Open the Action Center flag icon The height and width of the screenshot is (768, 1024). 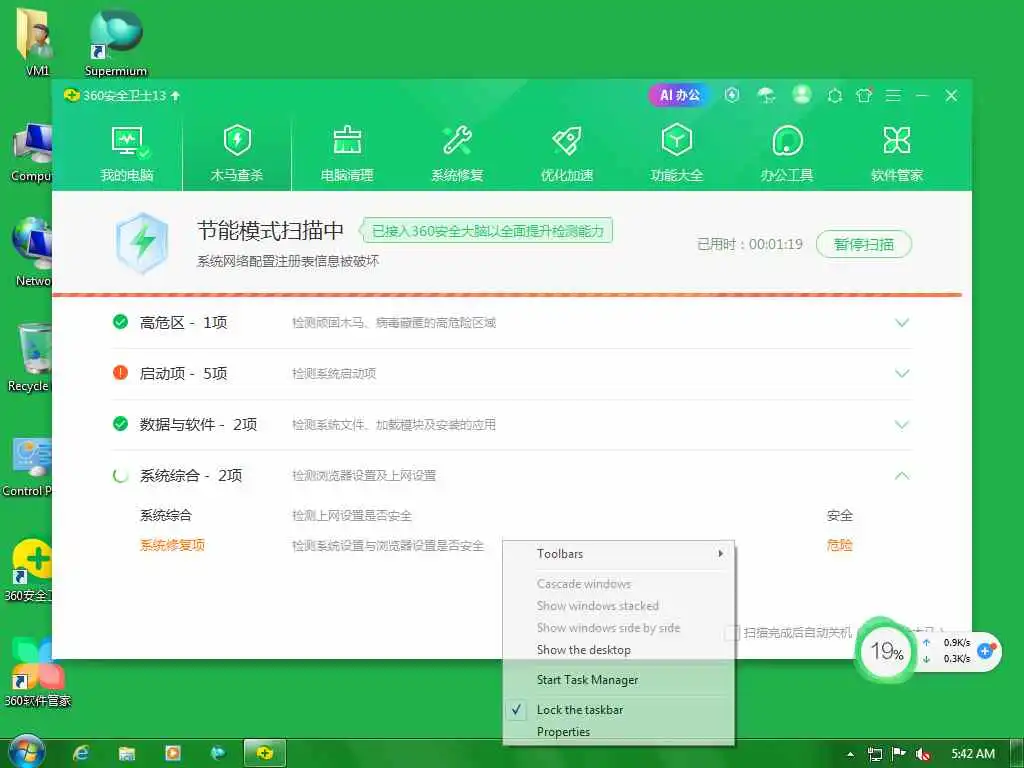pyautogui.click(x=899, y=754)
